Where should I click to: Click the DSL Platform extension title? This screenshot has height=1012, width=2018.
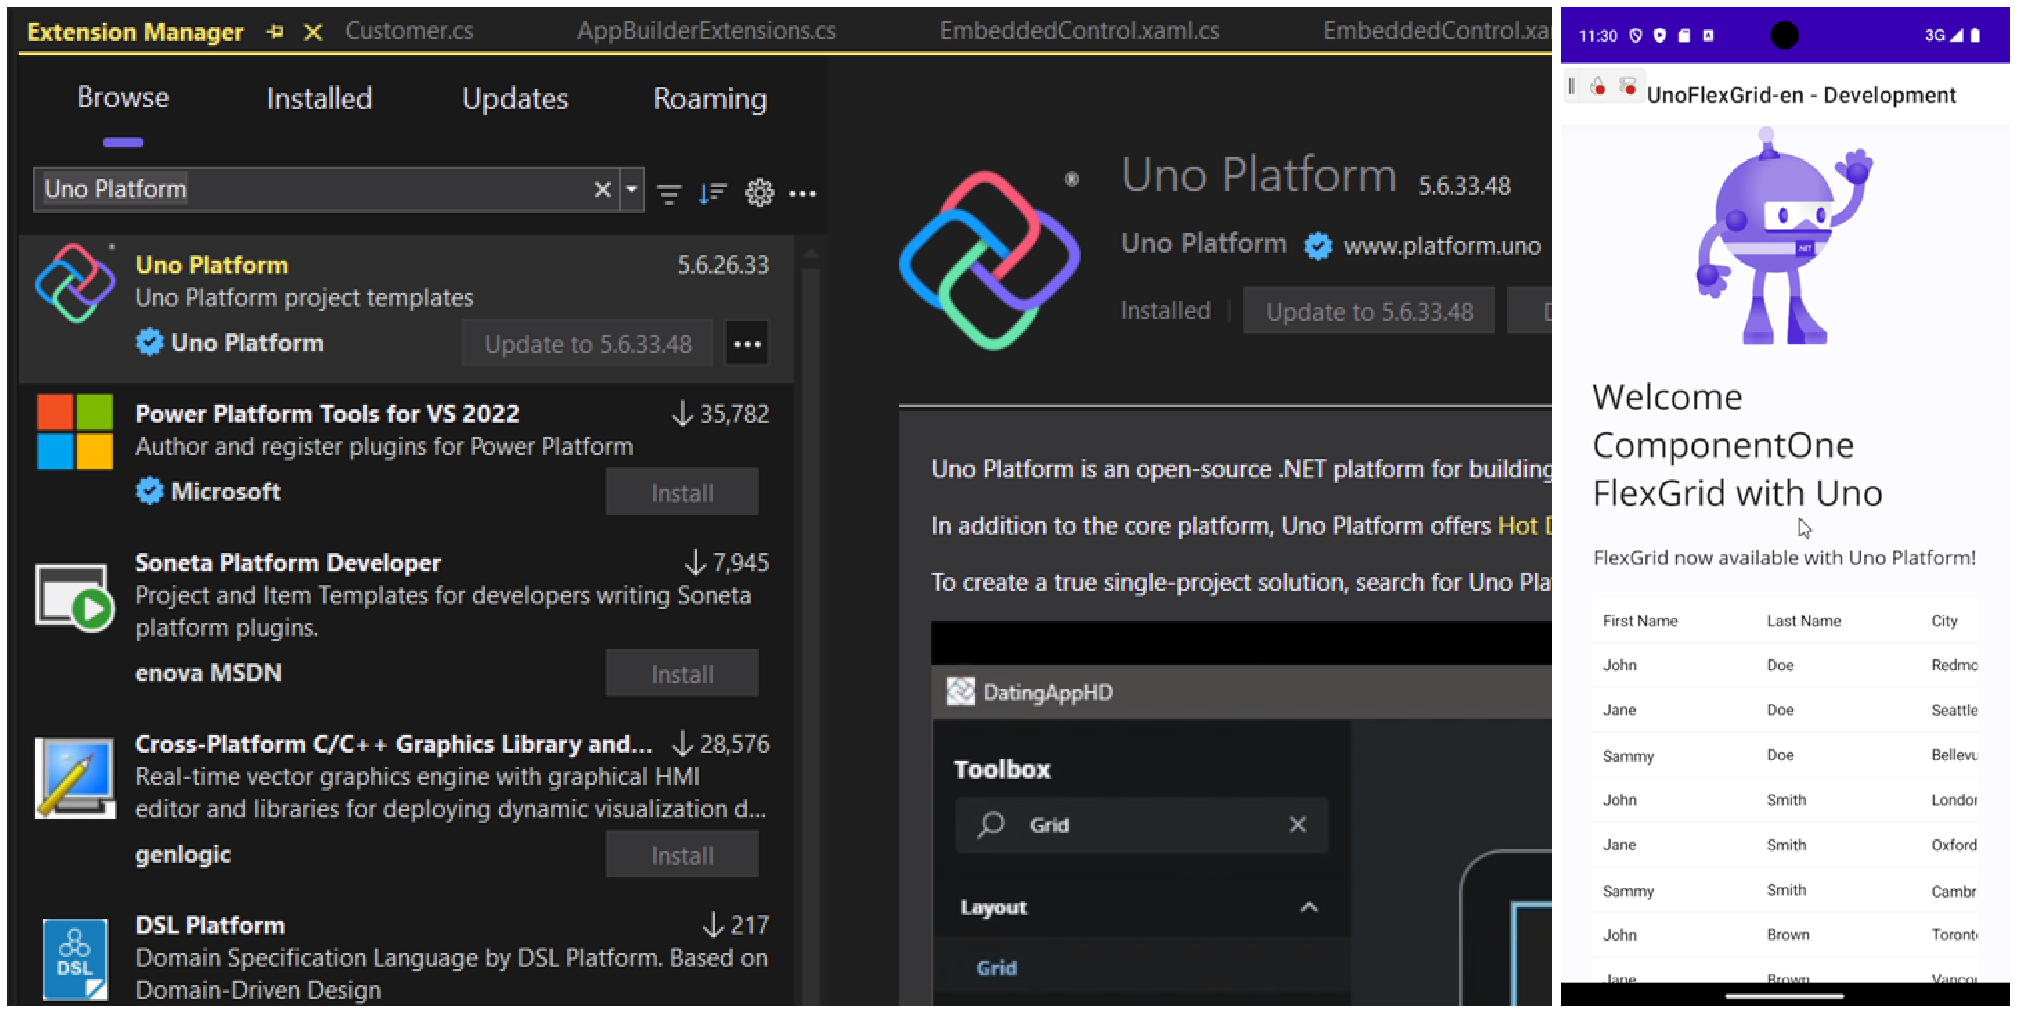click(x=210, y=925)
